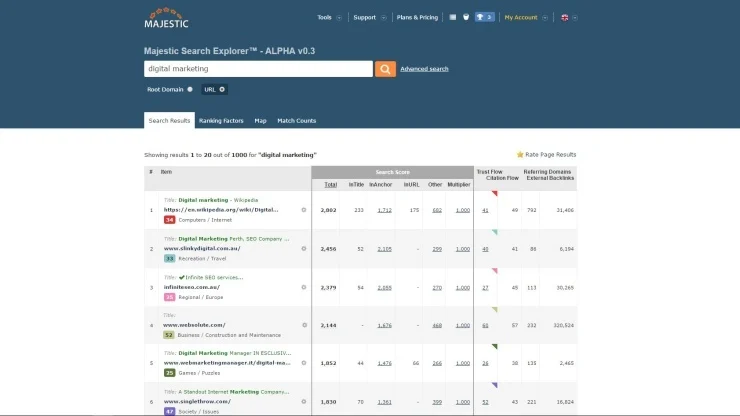The width and height of the screenshot is (740, 416).
Task: Open the UK flag language selector
Action: pos(568,17)
